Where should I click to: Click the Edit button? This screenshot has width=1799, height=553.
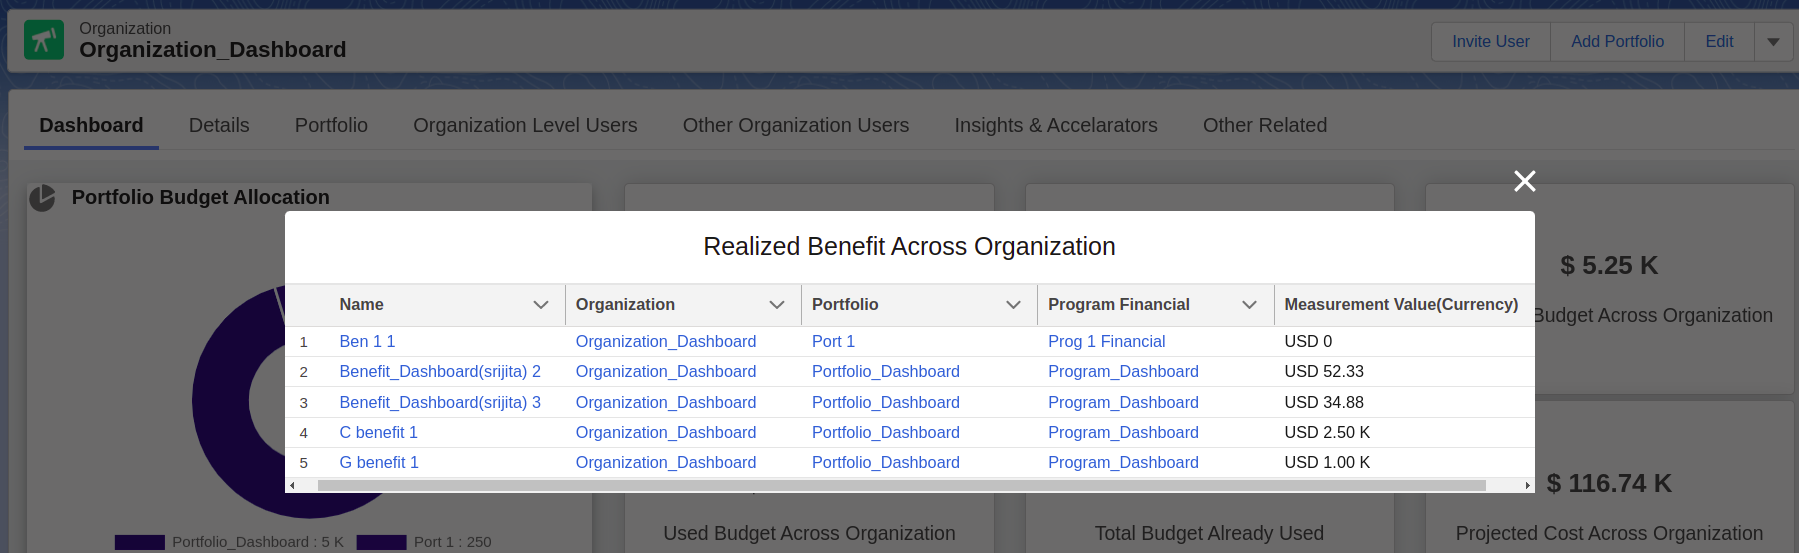pos(1719,42)
